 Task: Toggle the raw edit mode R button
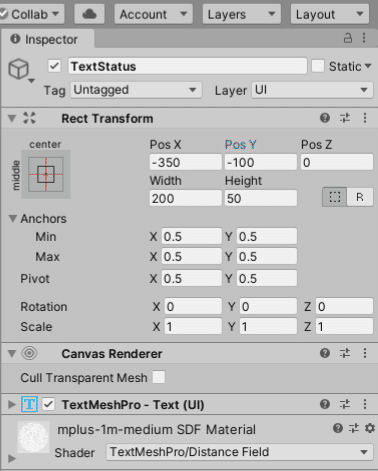point(360,197)
